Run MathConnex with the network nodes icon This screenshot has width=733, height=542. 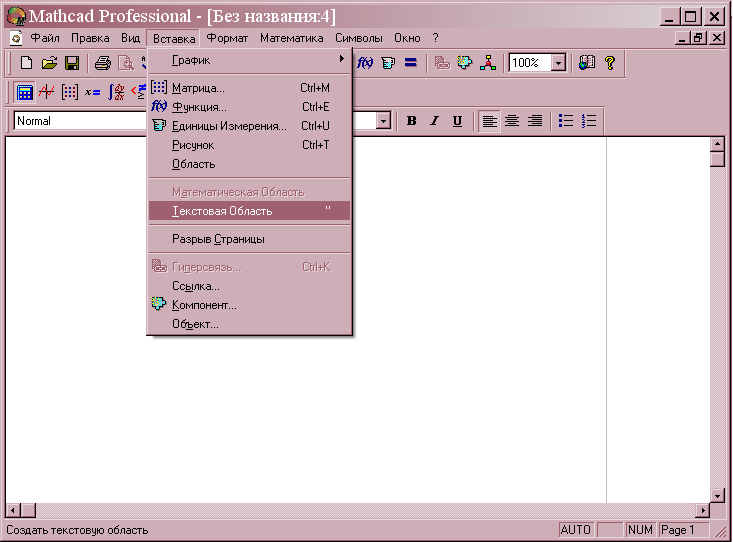(488, 63)
